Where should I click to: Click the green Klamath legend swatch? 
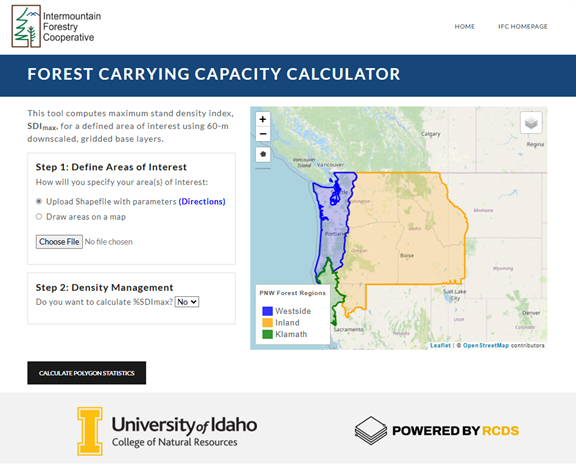click(267, 334)
